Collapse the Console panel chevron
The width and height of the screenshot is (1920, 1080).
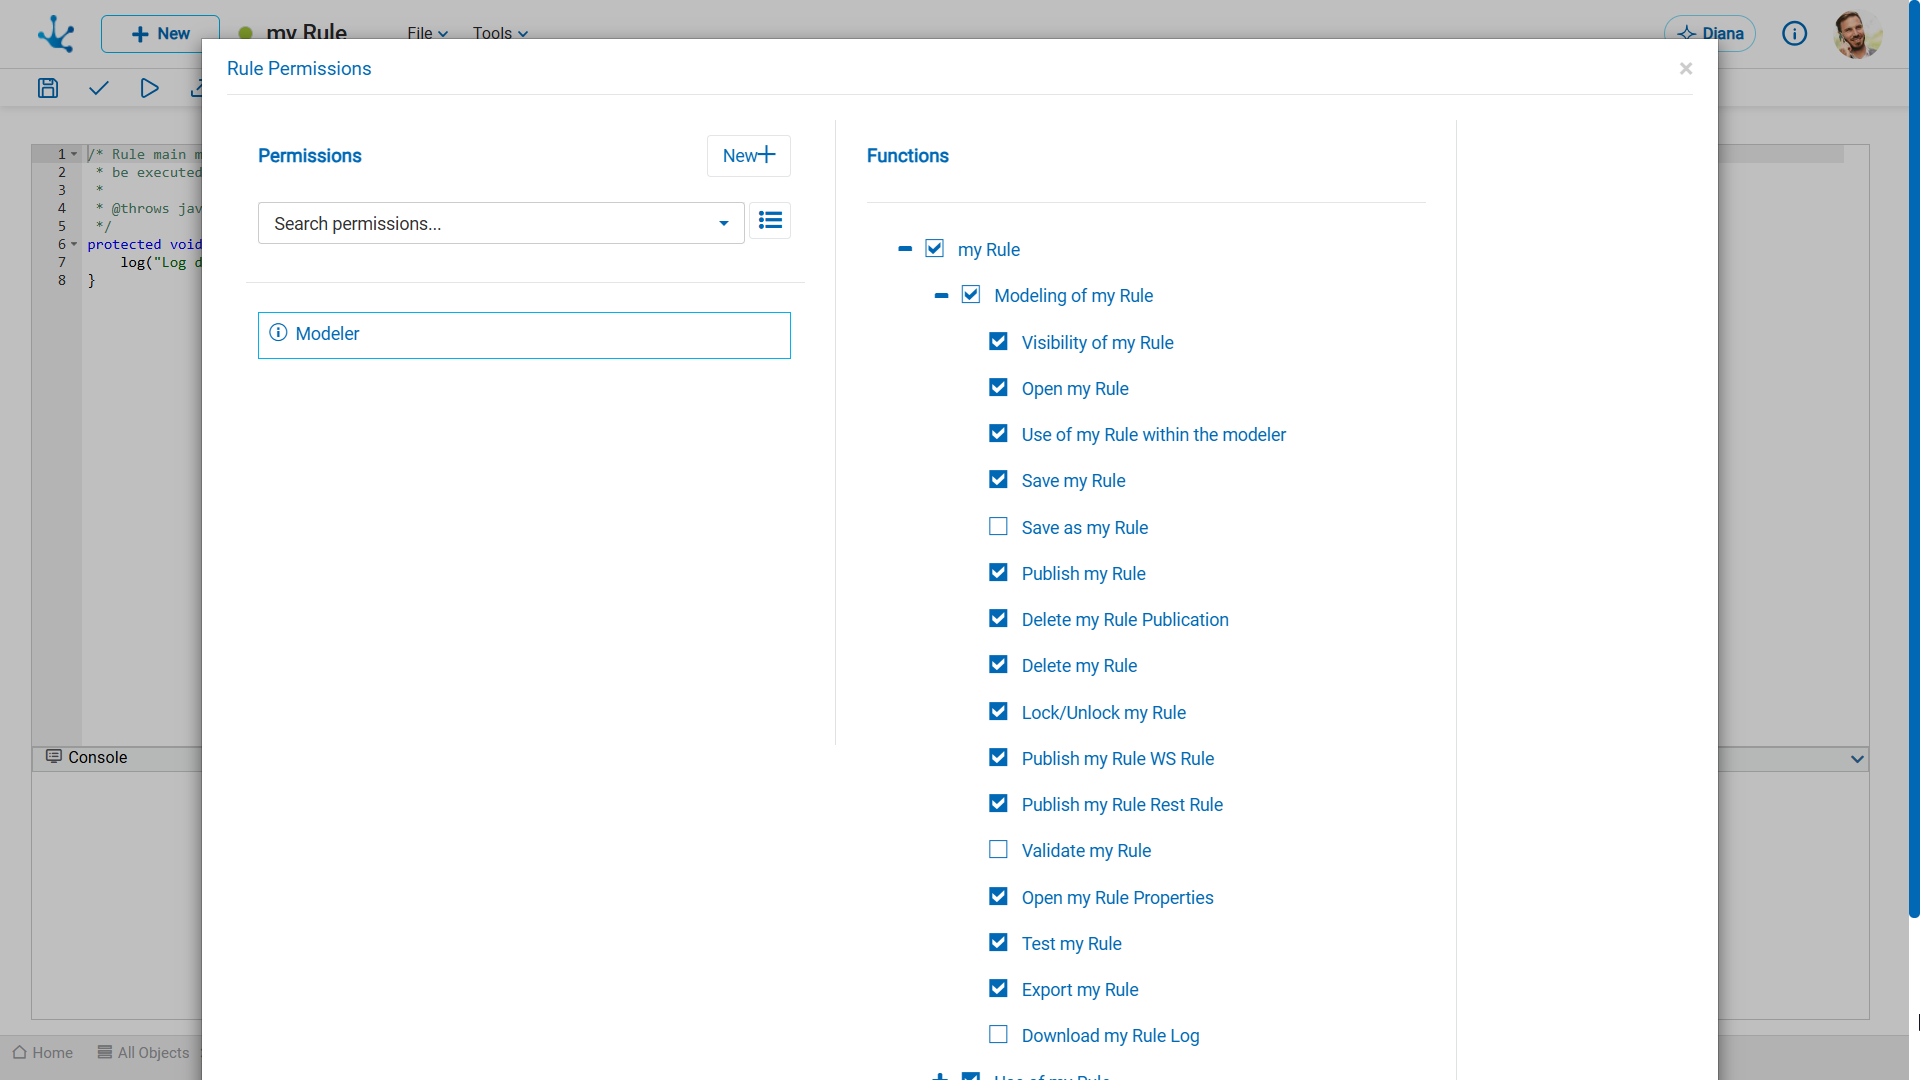pyautogui.click(x=1857, y=759)
